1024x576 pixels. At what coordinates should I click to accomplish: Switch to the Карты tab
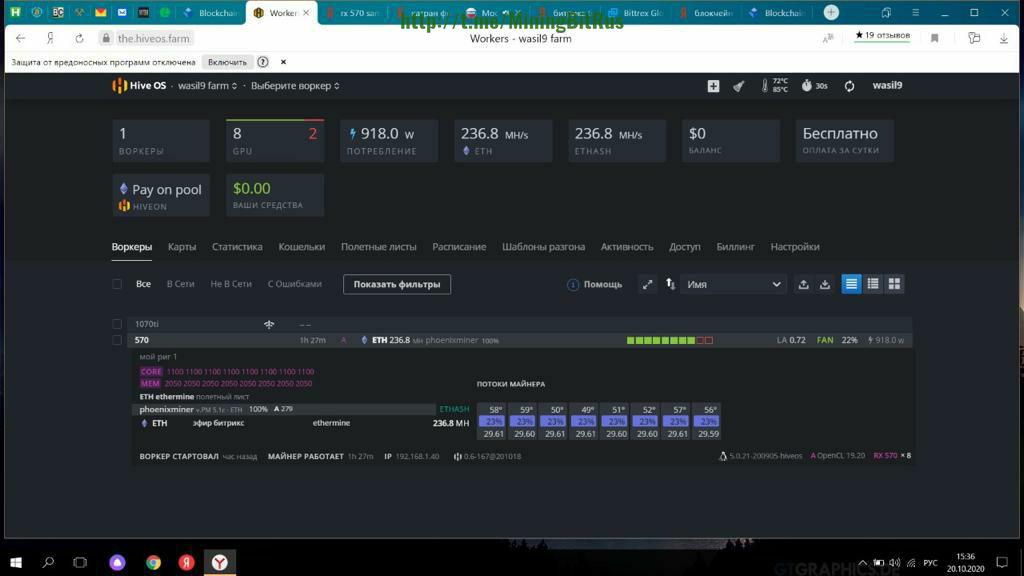182,247
